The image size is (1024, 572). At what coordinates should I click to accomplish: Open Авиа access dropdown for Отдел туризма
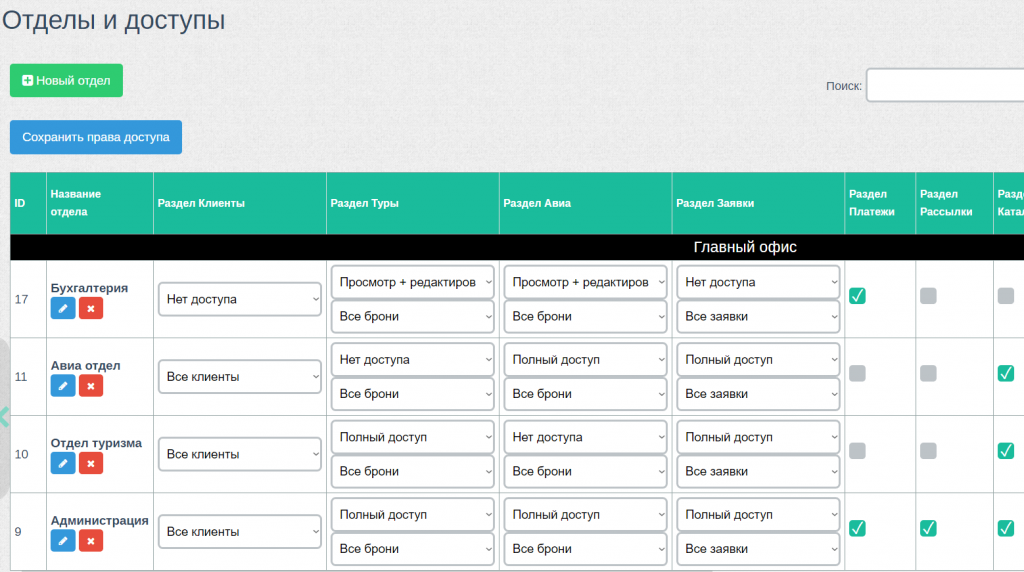(x=585, y=437)
